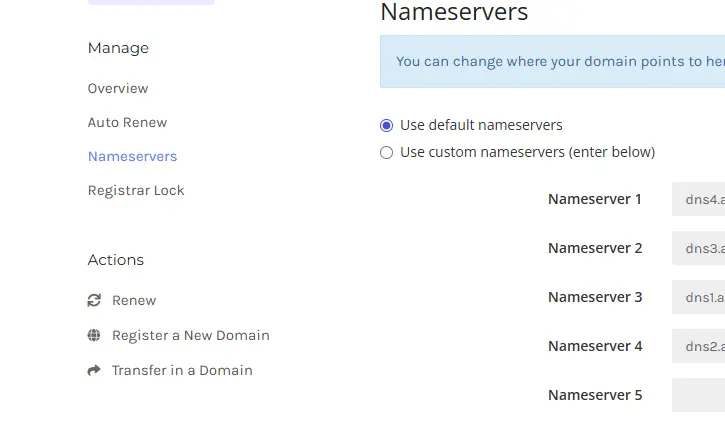Open the Overview page in the Manage menu
725x426 pixels.
coord(118,88)
